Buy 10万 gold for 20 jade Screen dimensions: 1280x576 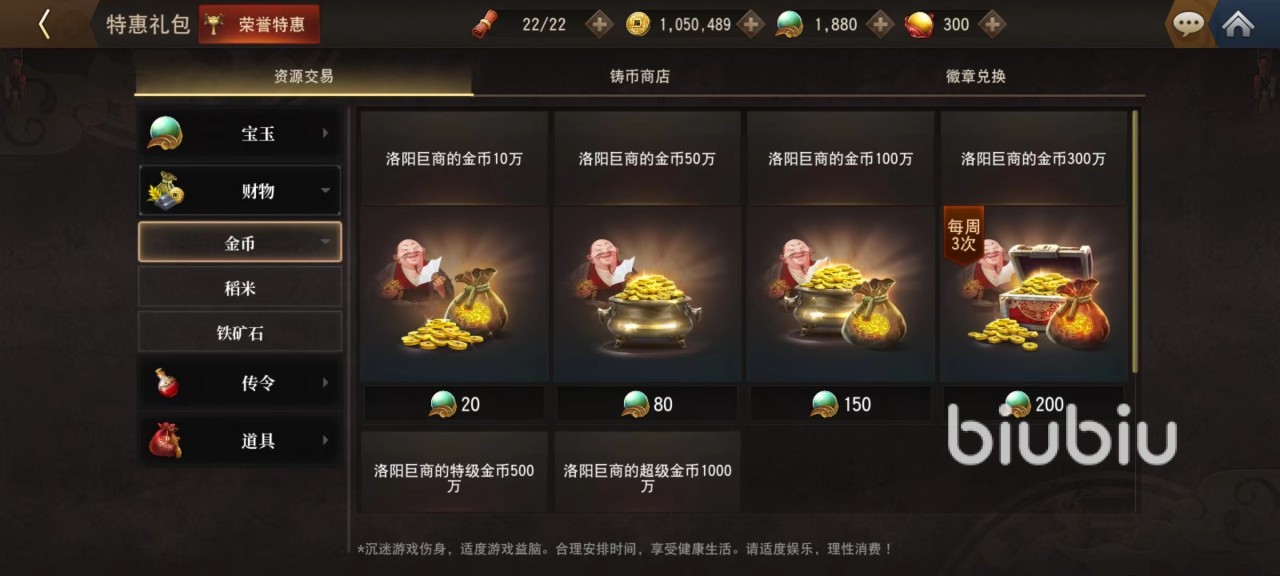click(454, 404)
